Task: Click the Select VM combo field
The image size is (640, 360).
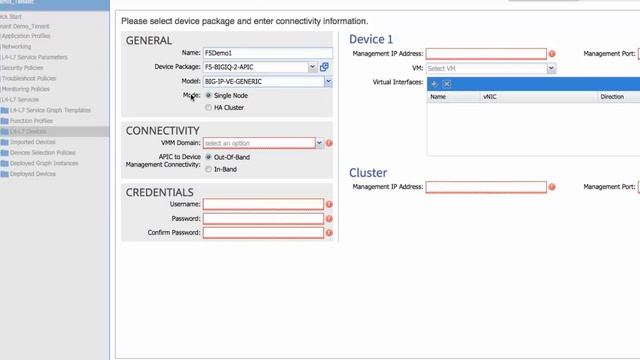Action: click(487, 69)
